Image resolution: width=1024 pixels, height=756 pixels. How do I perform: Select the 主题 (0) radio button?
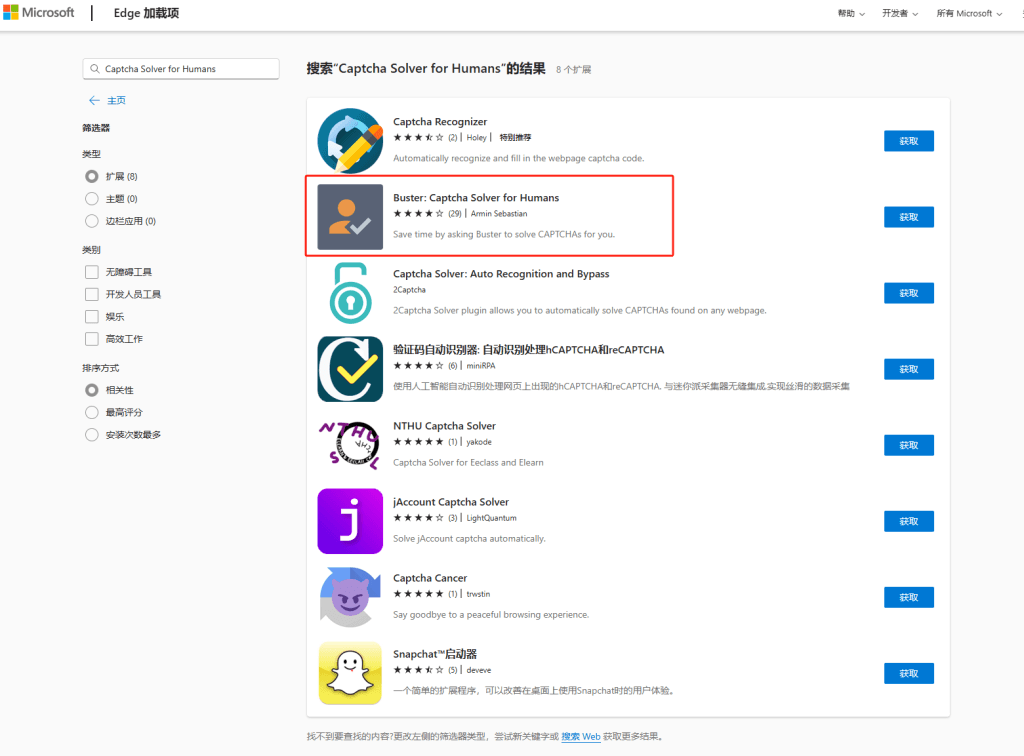(x=92, y=199)
